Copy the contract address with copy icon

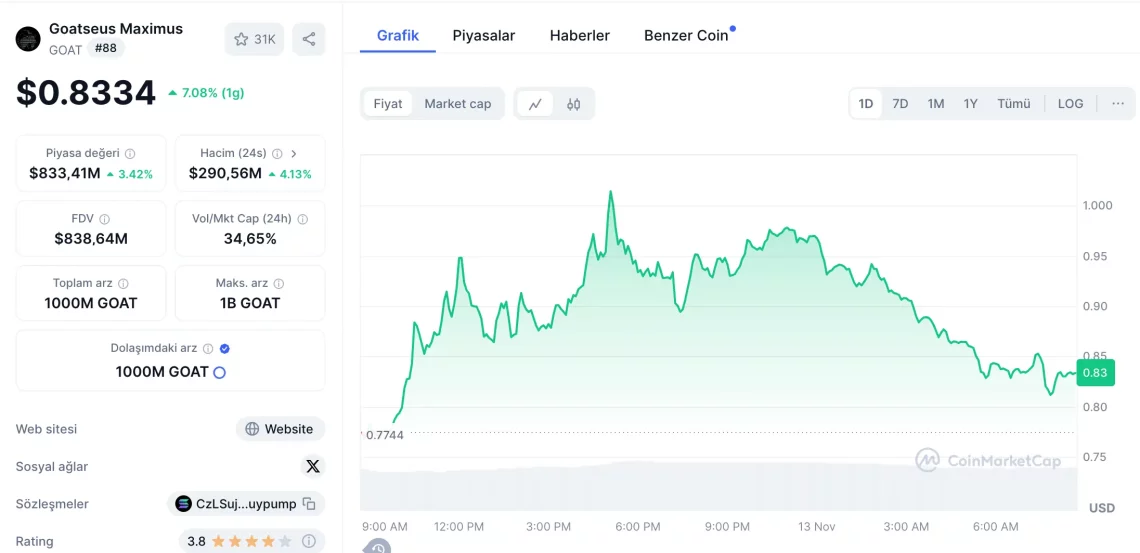click(309, 504)
